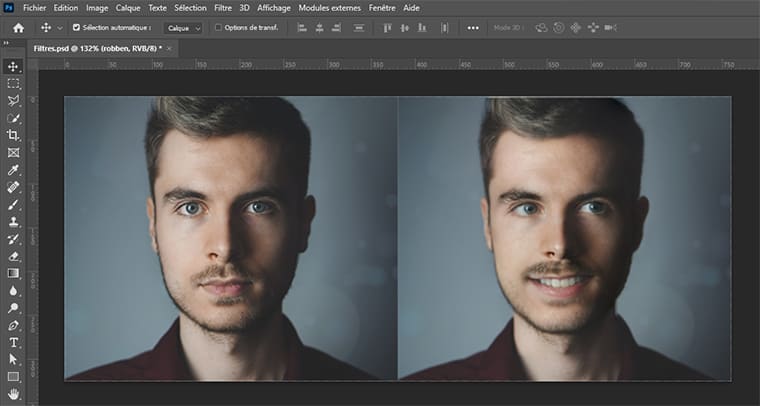Image resolution: width=760 pixels, height=406 pixels.
Task: Open the 3D menu
Action: point(244,8)
